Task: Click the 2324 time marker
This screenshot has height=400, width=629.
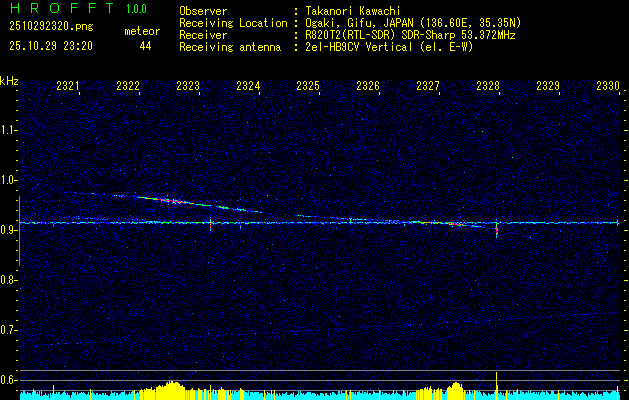Action: tap(248, 85)
